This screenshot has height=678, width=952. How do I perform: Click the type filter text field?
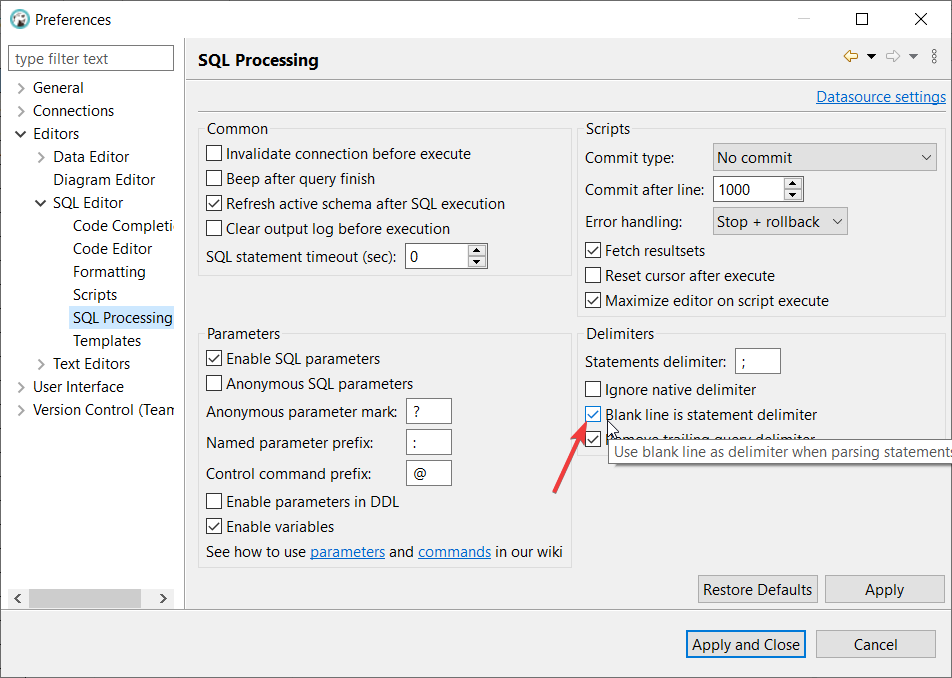pyautogui.click(x=90, y=57)
